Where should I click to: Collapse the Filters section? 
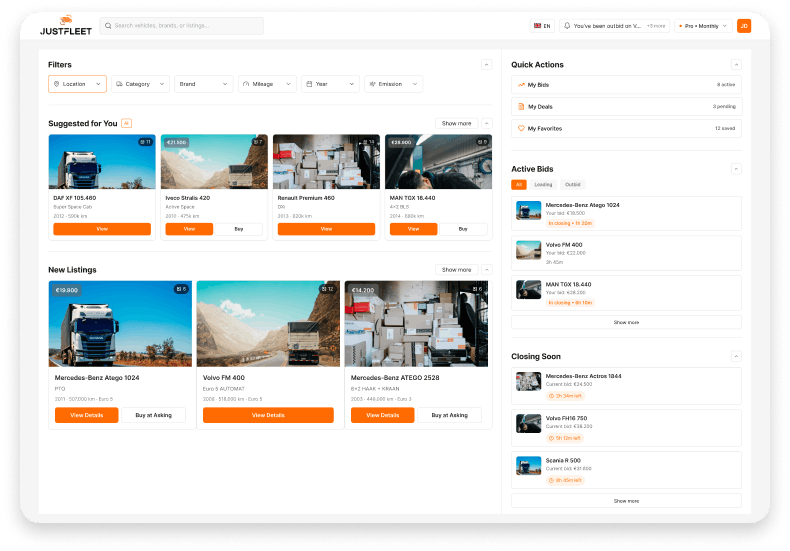click(487, 64)
